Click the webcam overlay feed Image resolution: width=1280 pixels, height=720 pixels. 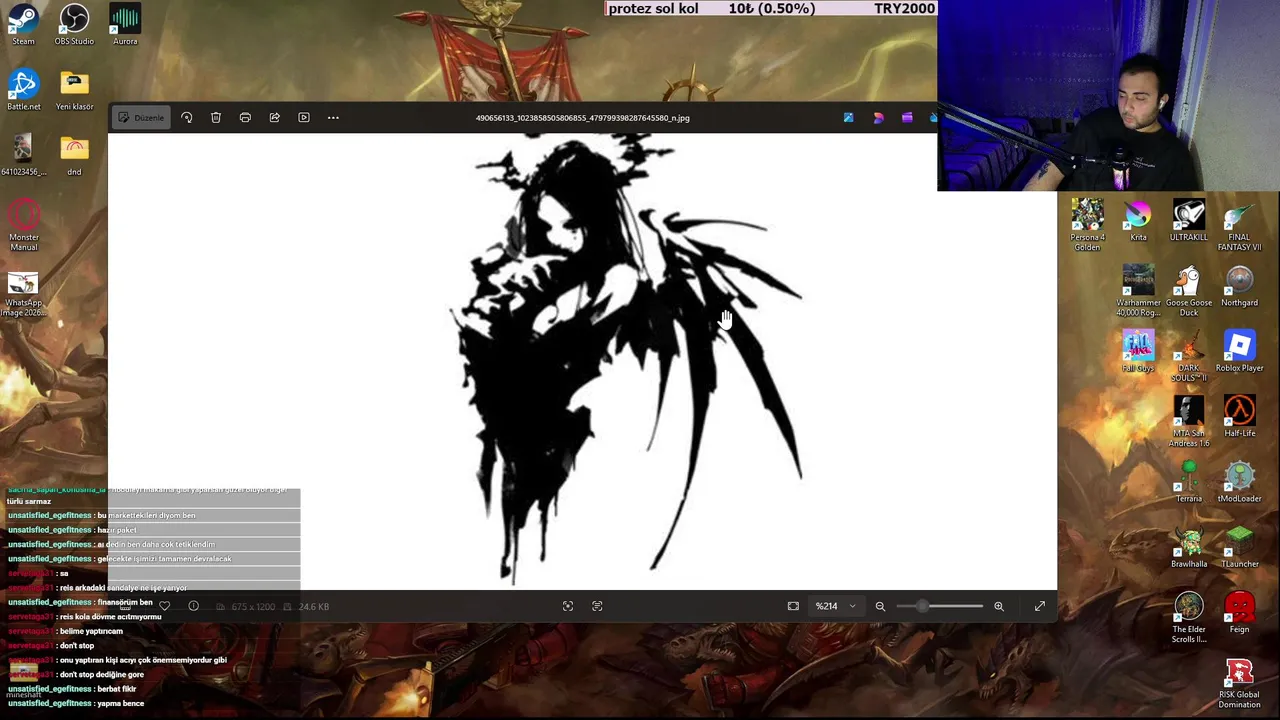tap(1108, 95)
